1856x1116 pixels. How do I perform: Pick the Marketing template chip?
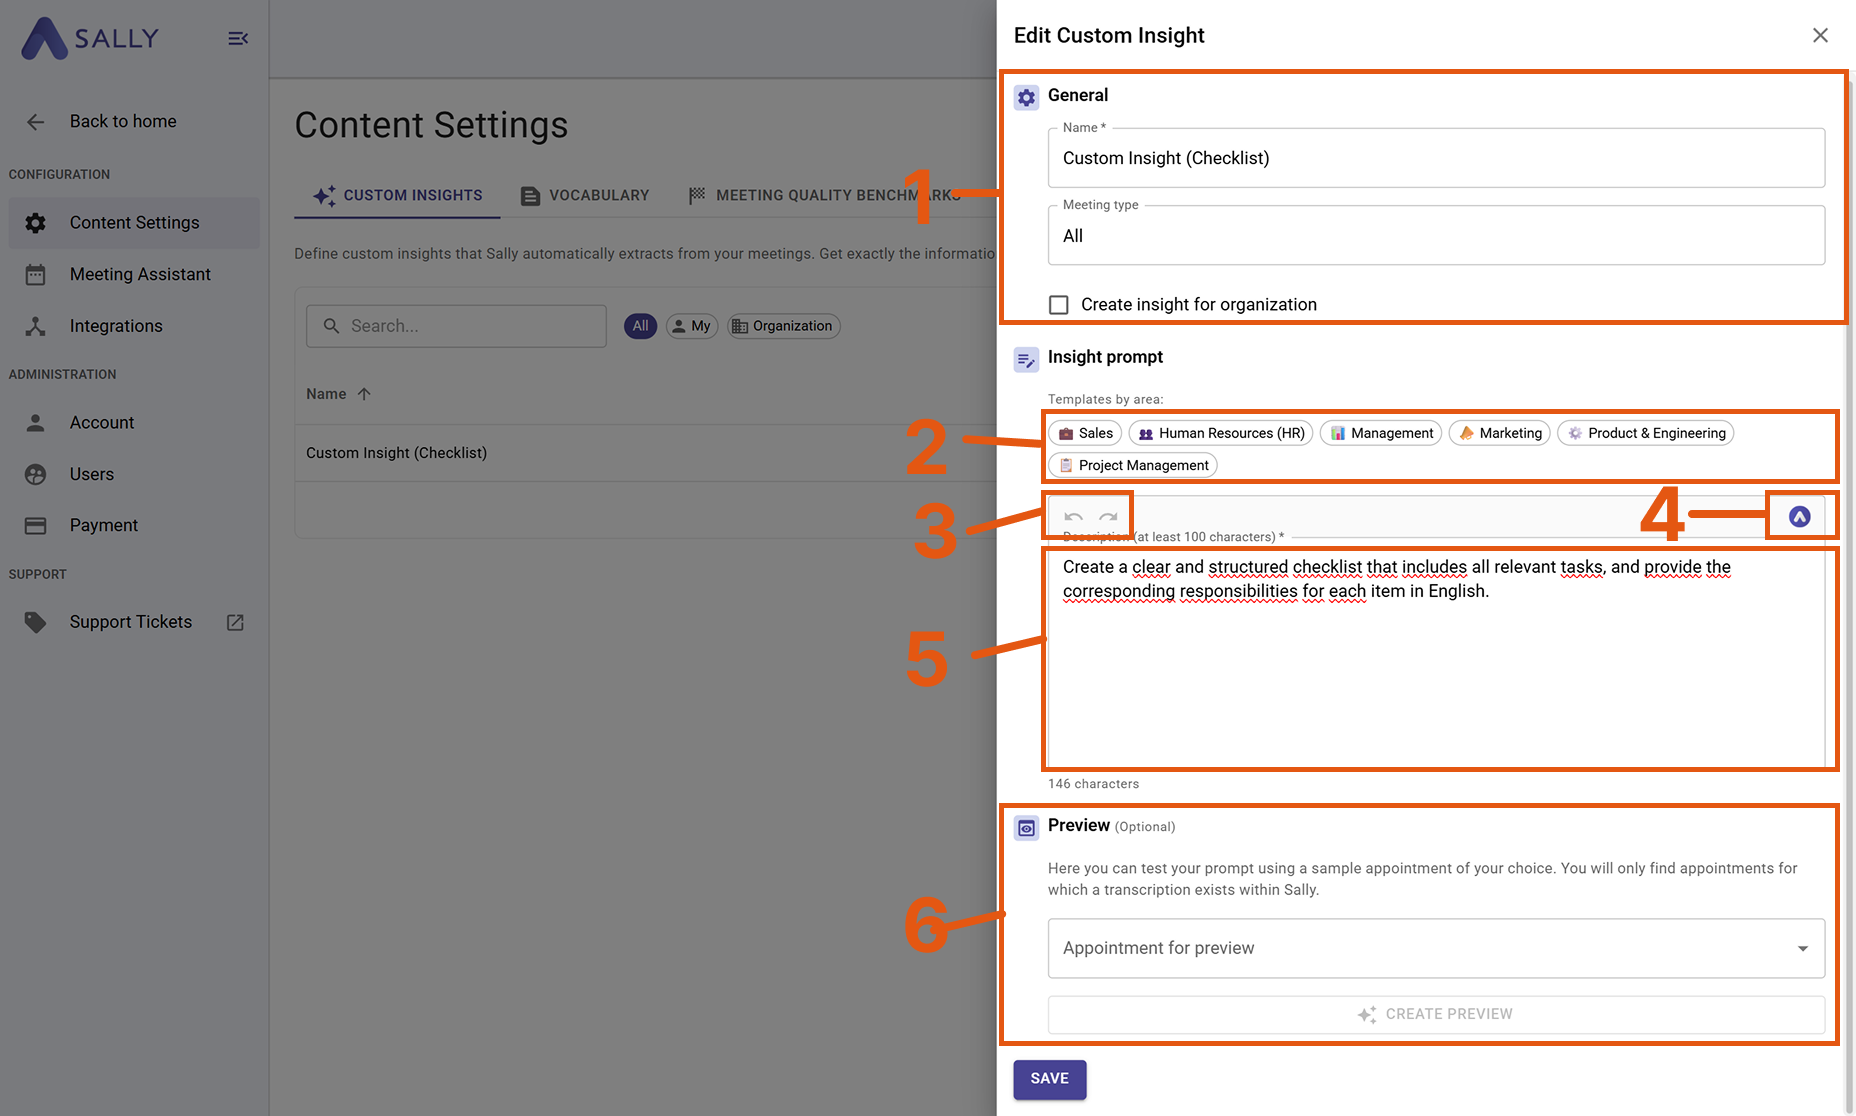[1499, 433]
